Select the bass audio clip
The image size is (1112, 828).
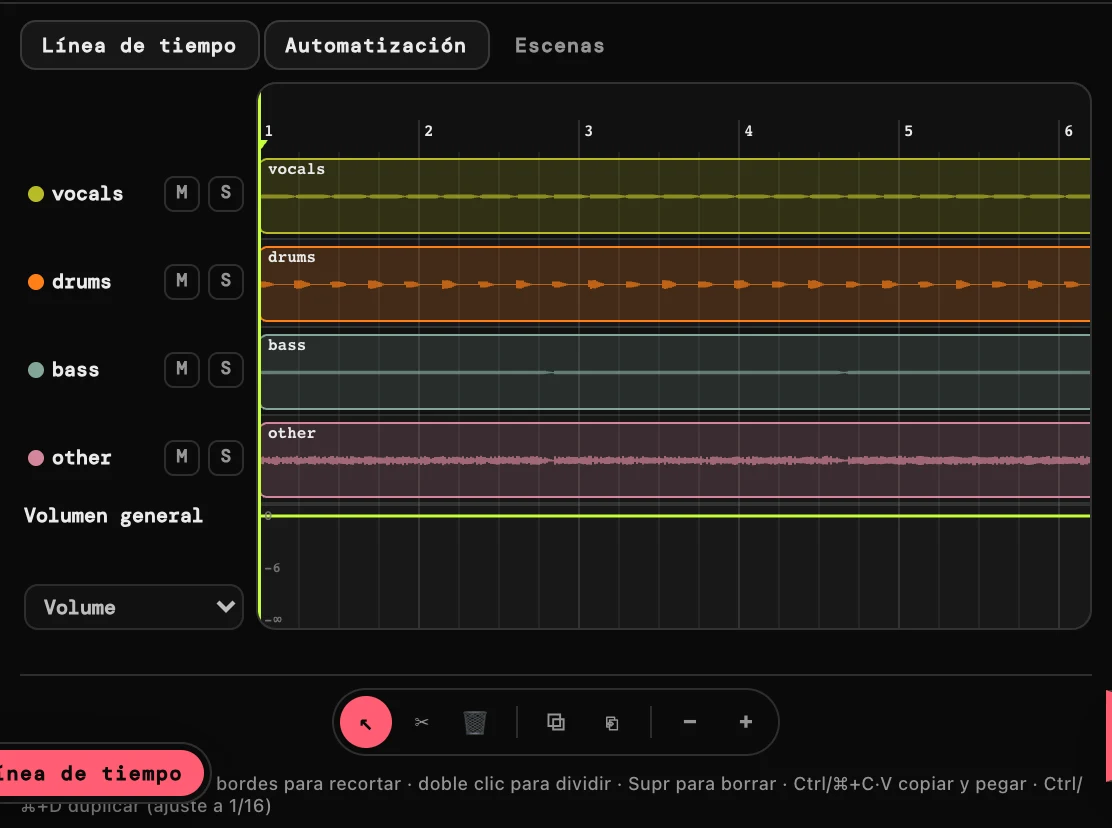coord(675,372)
